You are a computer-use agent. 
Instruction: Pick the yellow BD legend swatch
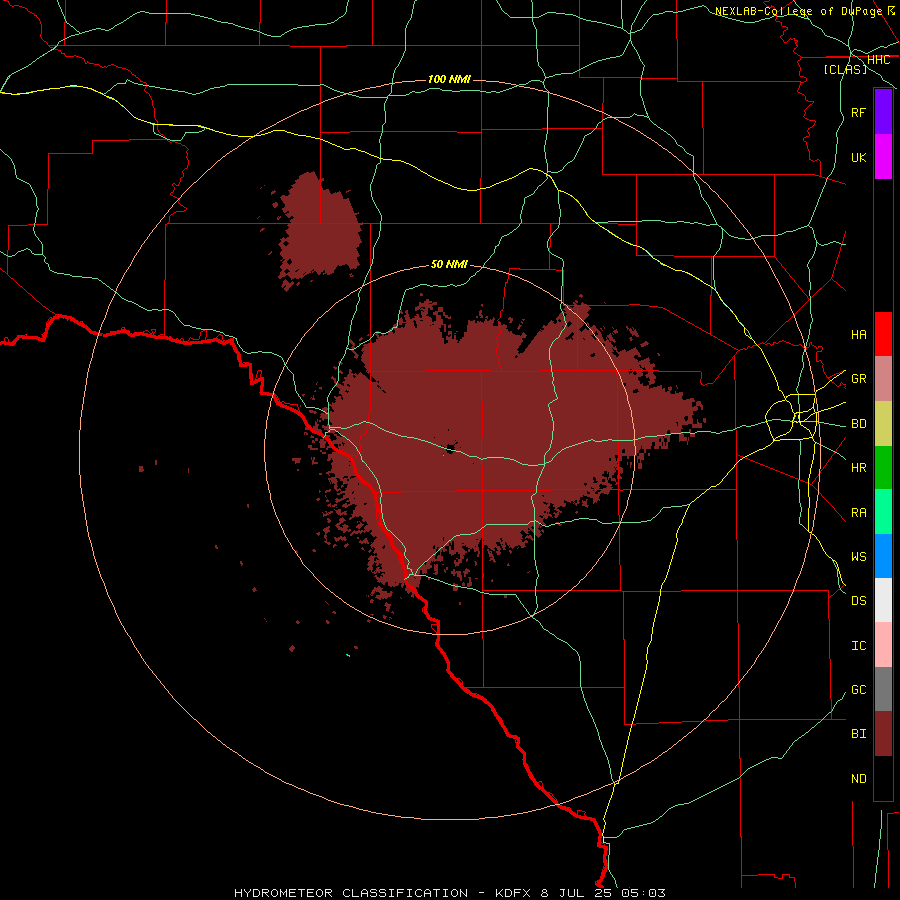[x=883, y=424]
